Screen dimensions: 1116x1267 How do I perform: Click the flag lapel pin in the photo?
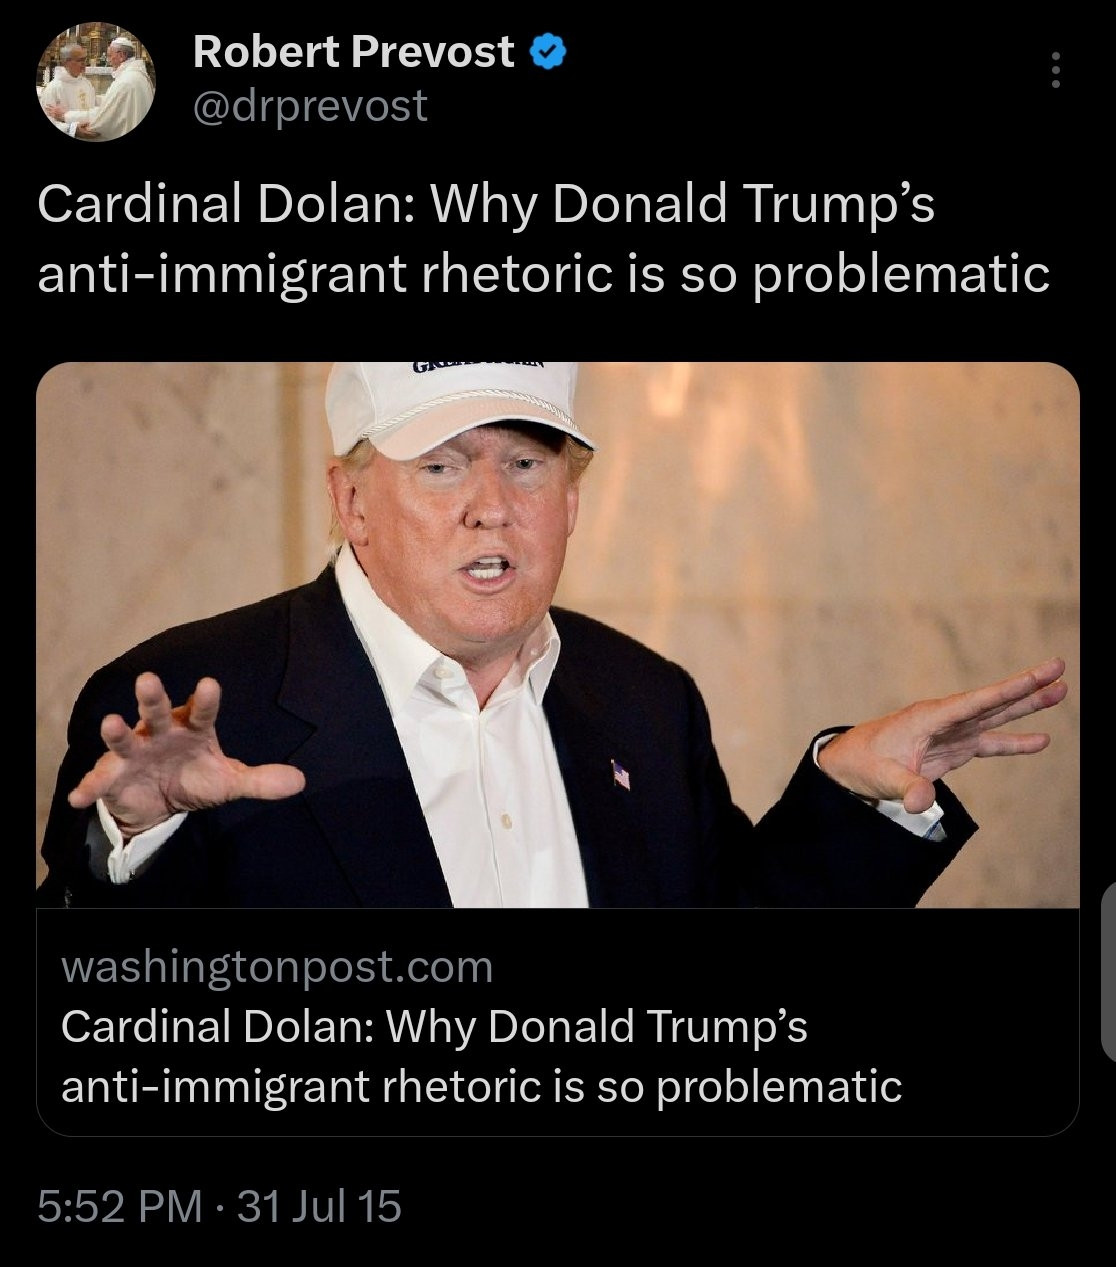(621, 774)
